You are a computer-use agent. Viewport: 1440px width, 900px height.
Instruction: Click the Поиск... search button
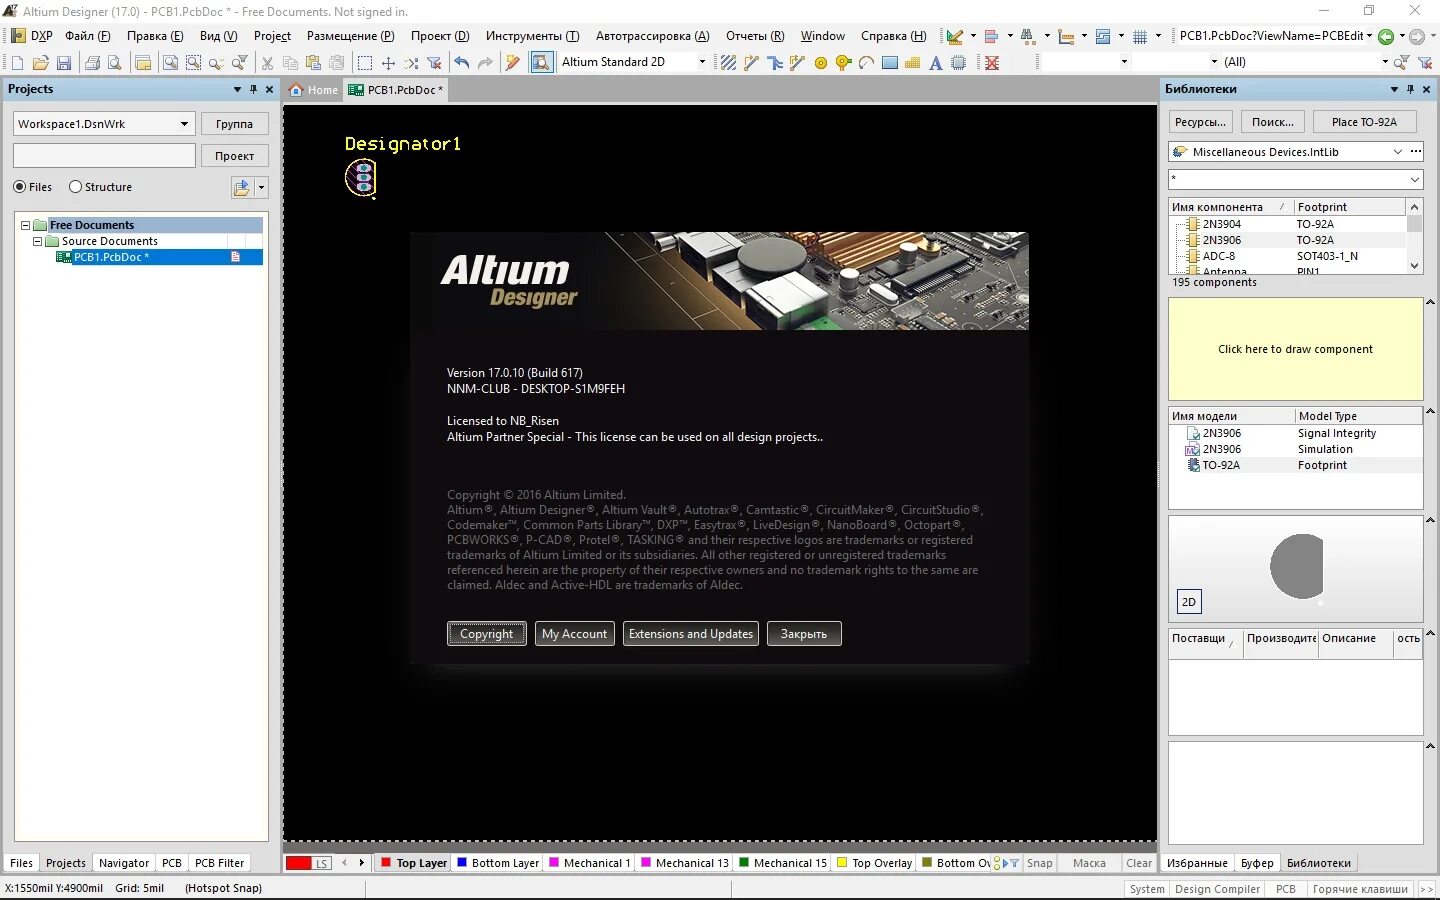[x=1273, y=122]
